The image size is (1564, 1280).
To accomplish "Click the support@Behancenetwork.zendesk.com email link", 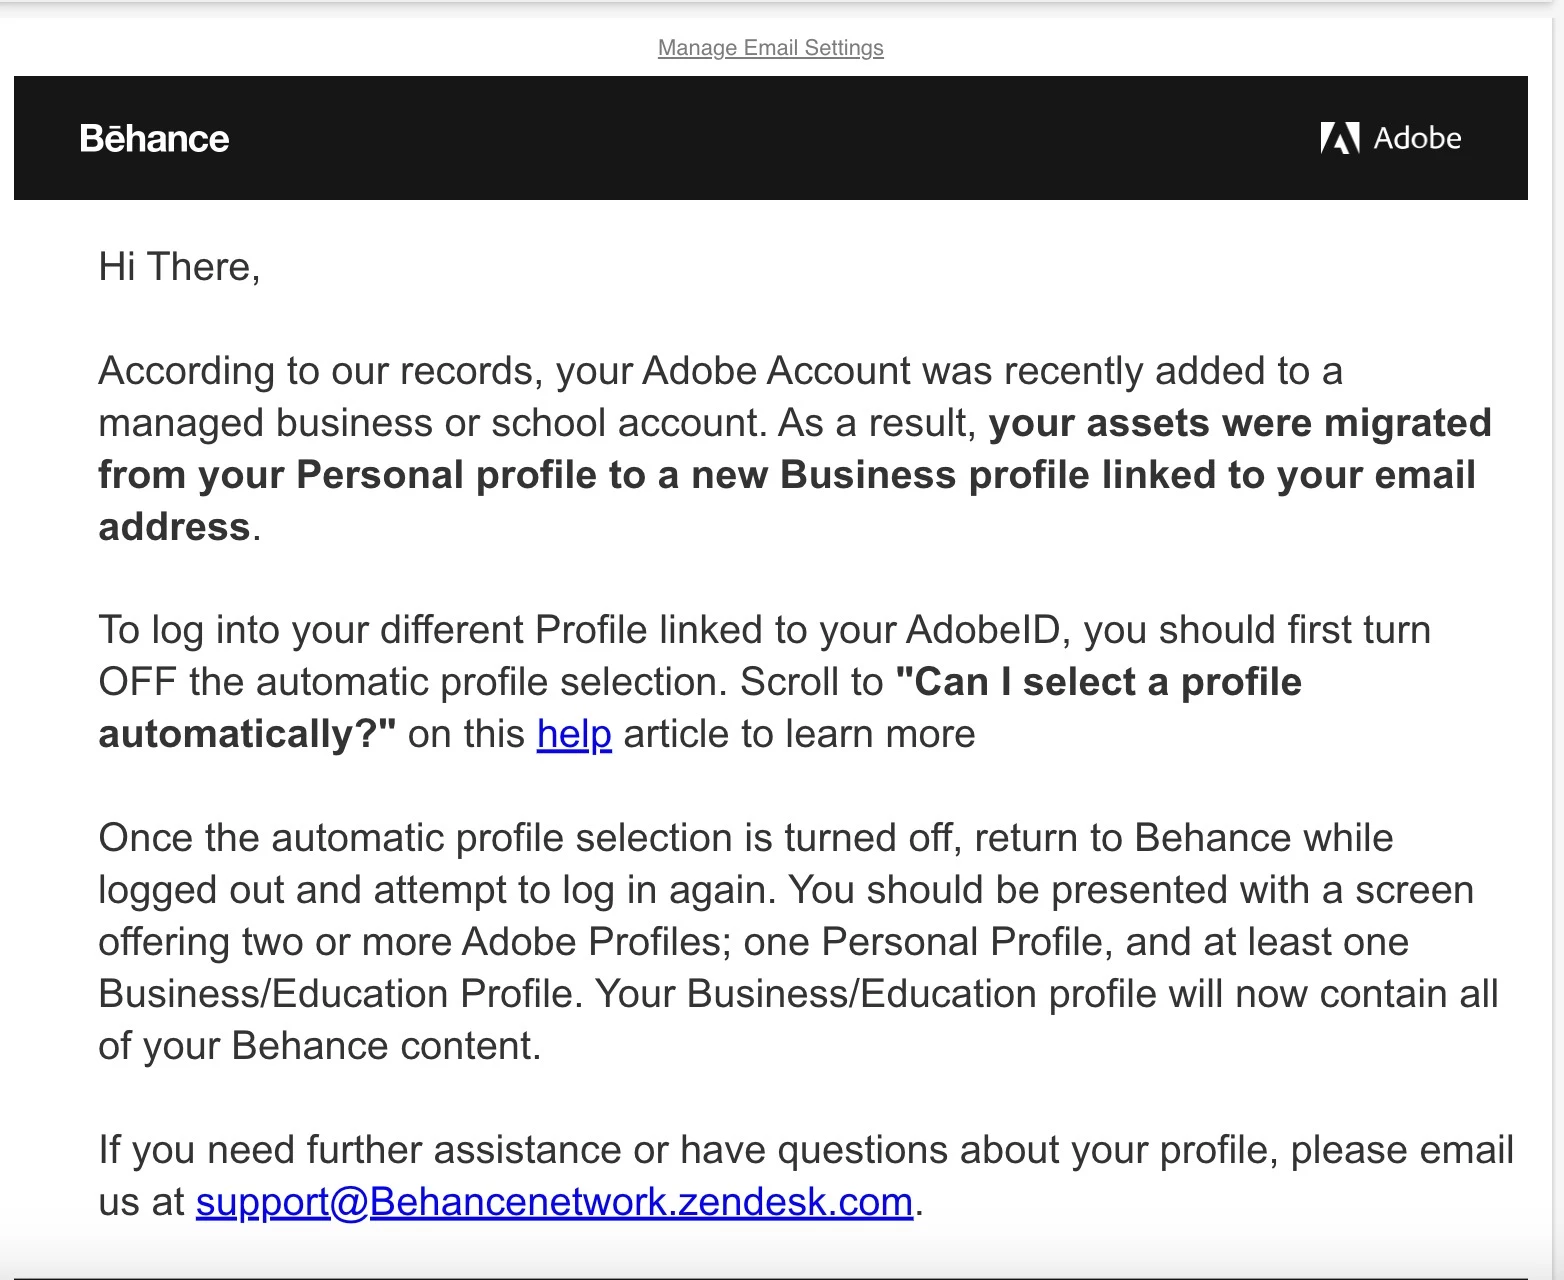I will (554, 1202).
